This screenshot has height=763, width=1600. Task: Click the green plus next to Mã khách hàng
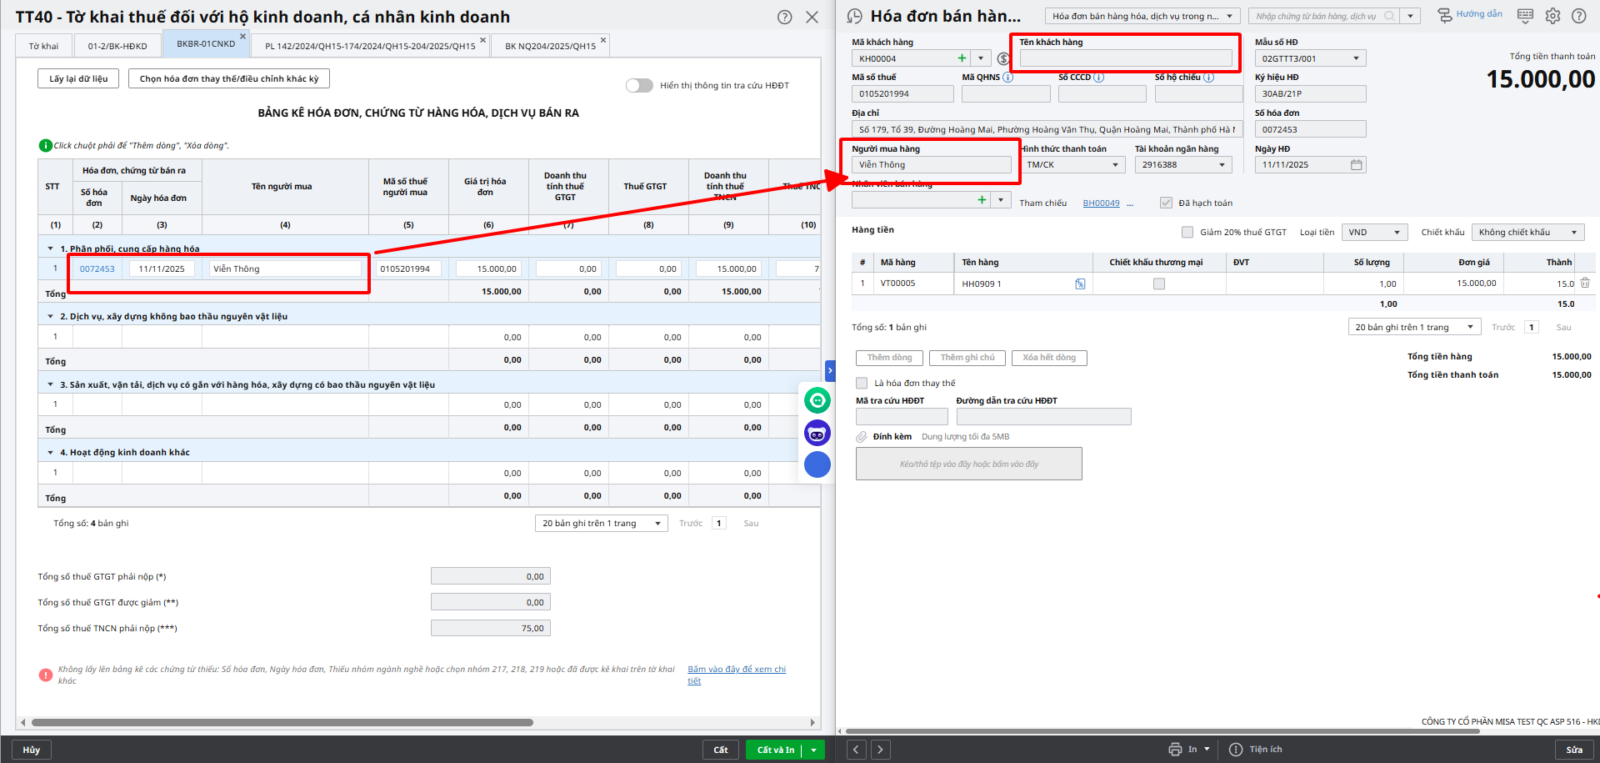[x=962, y=59]
